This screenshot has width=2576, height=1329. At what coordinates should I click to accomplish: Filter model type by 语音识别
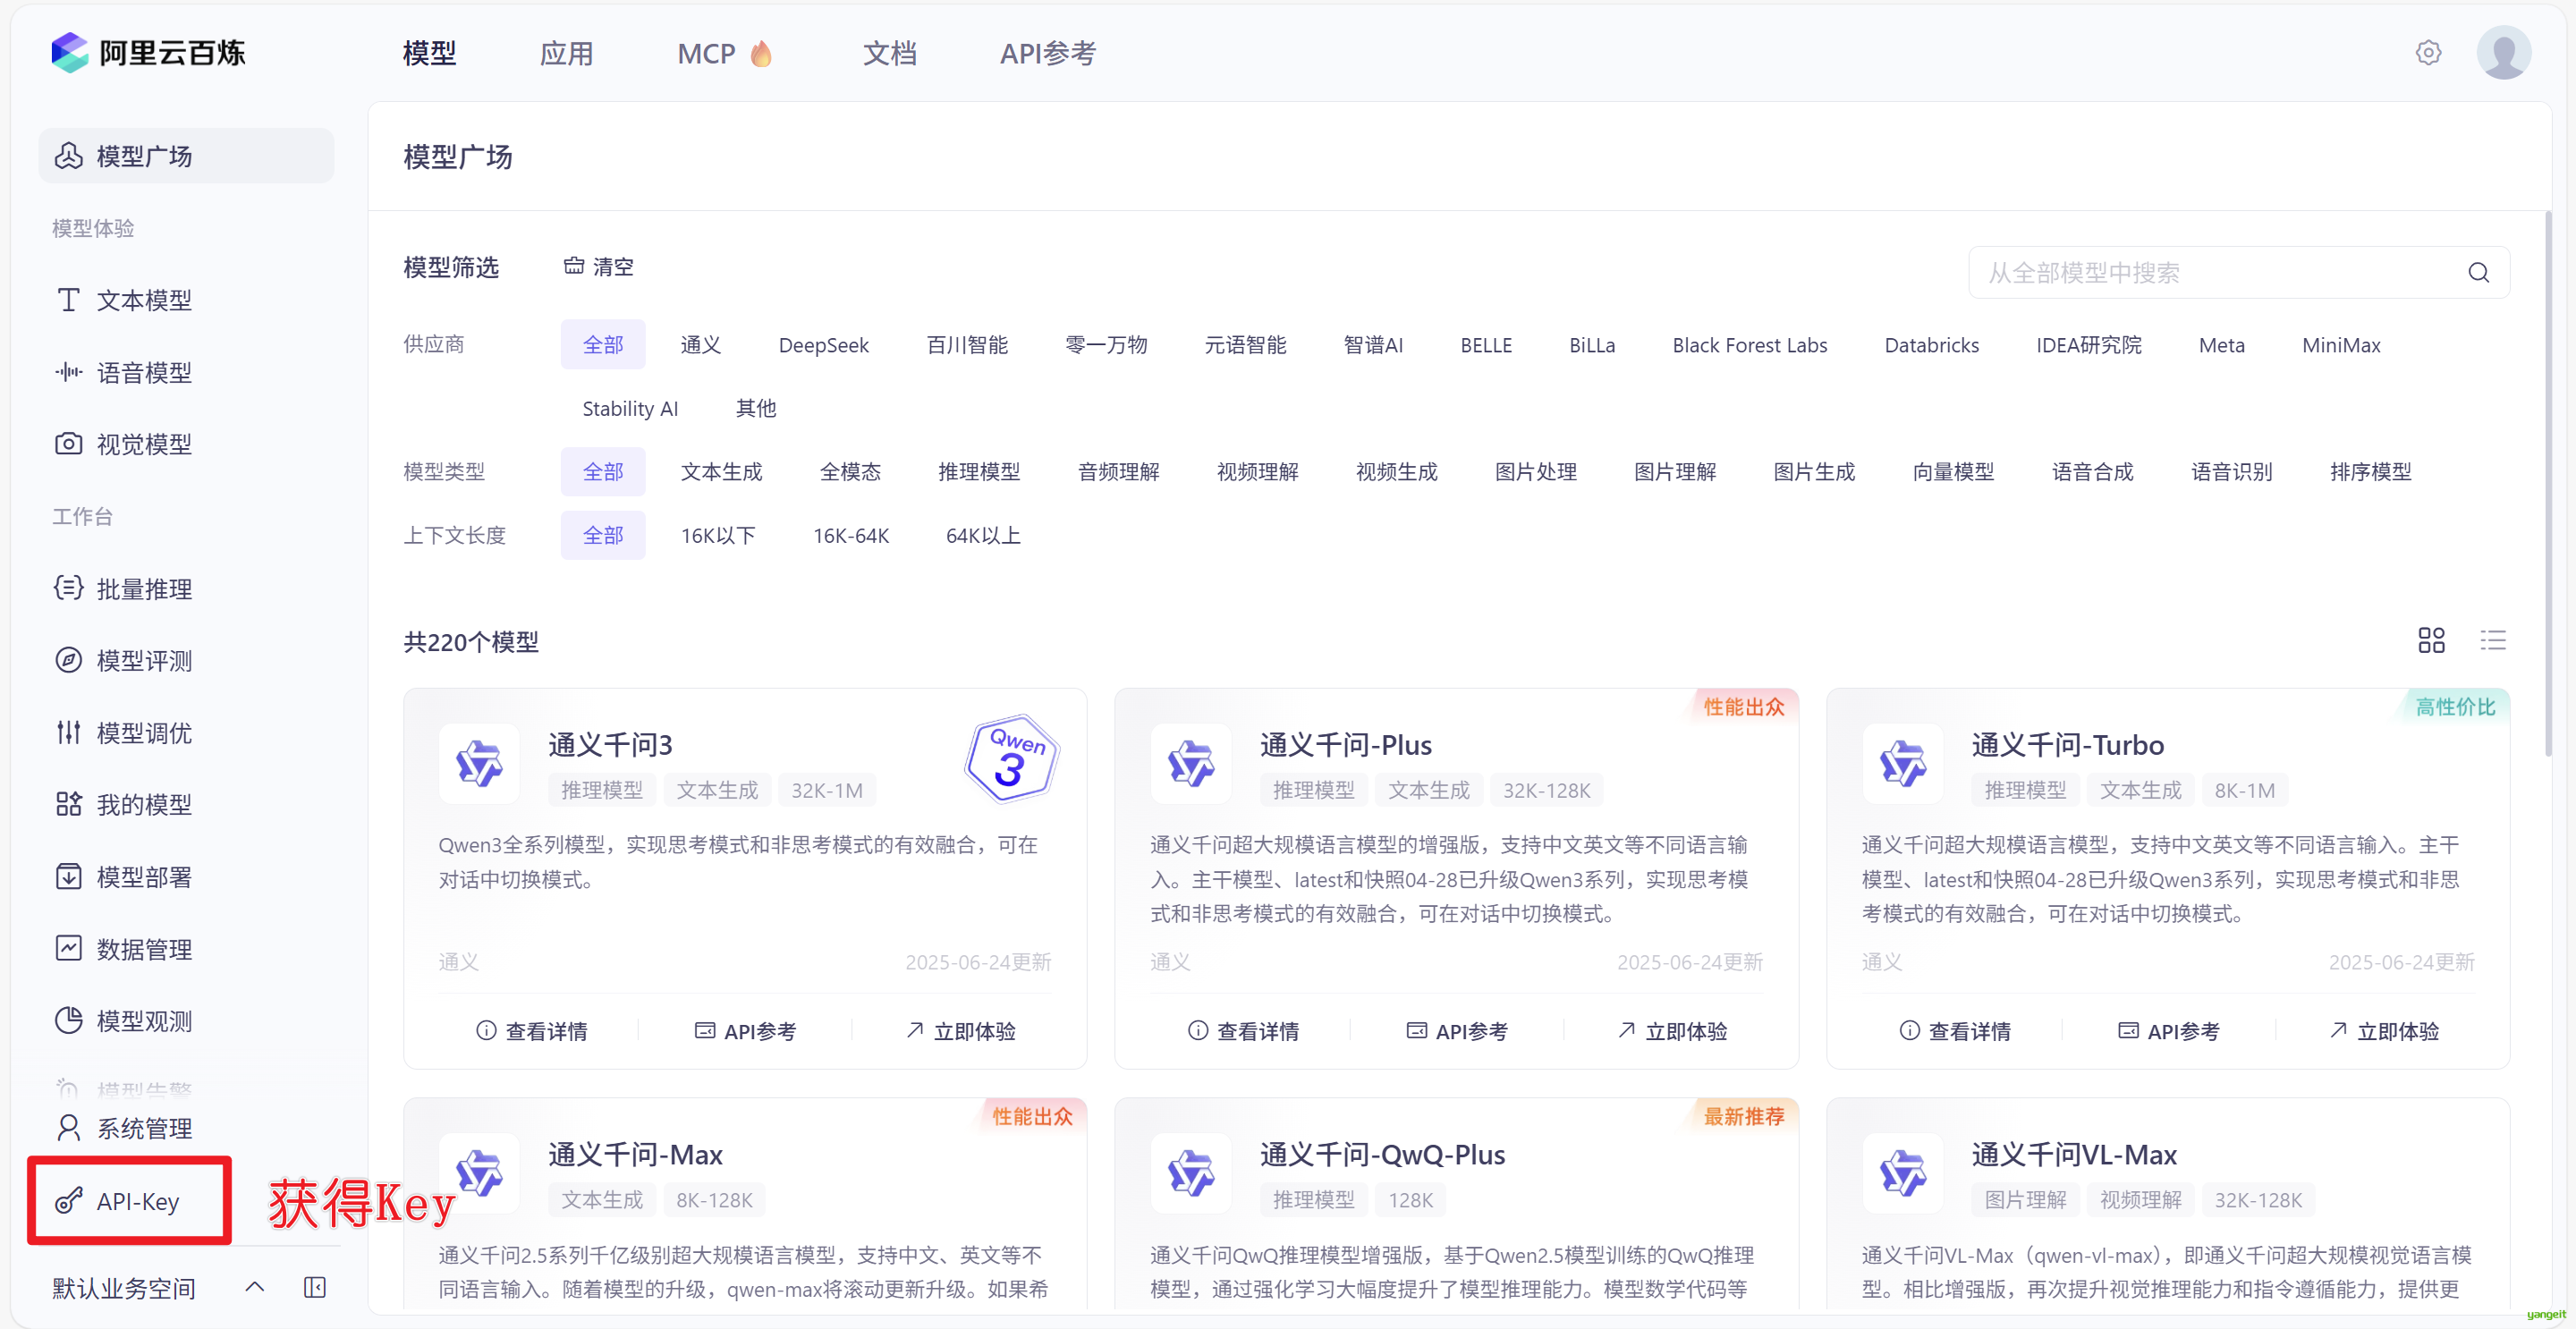tap(2231, 471)
